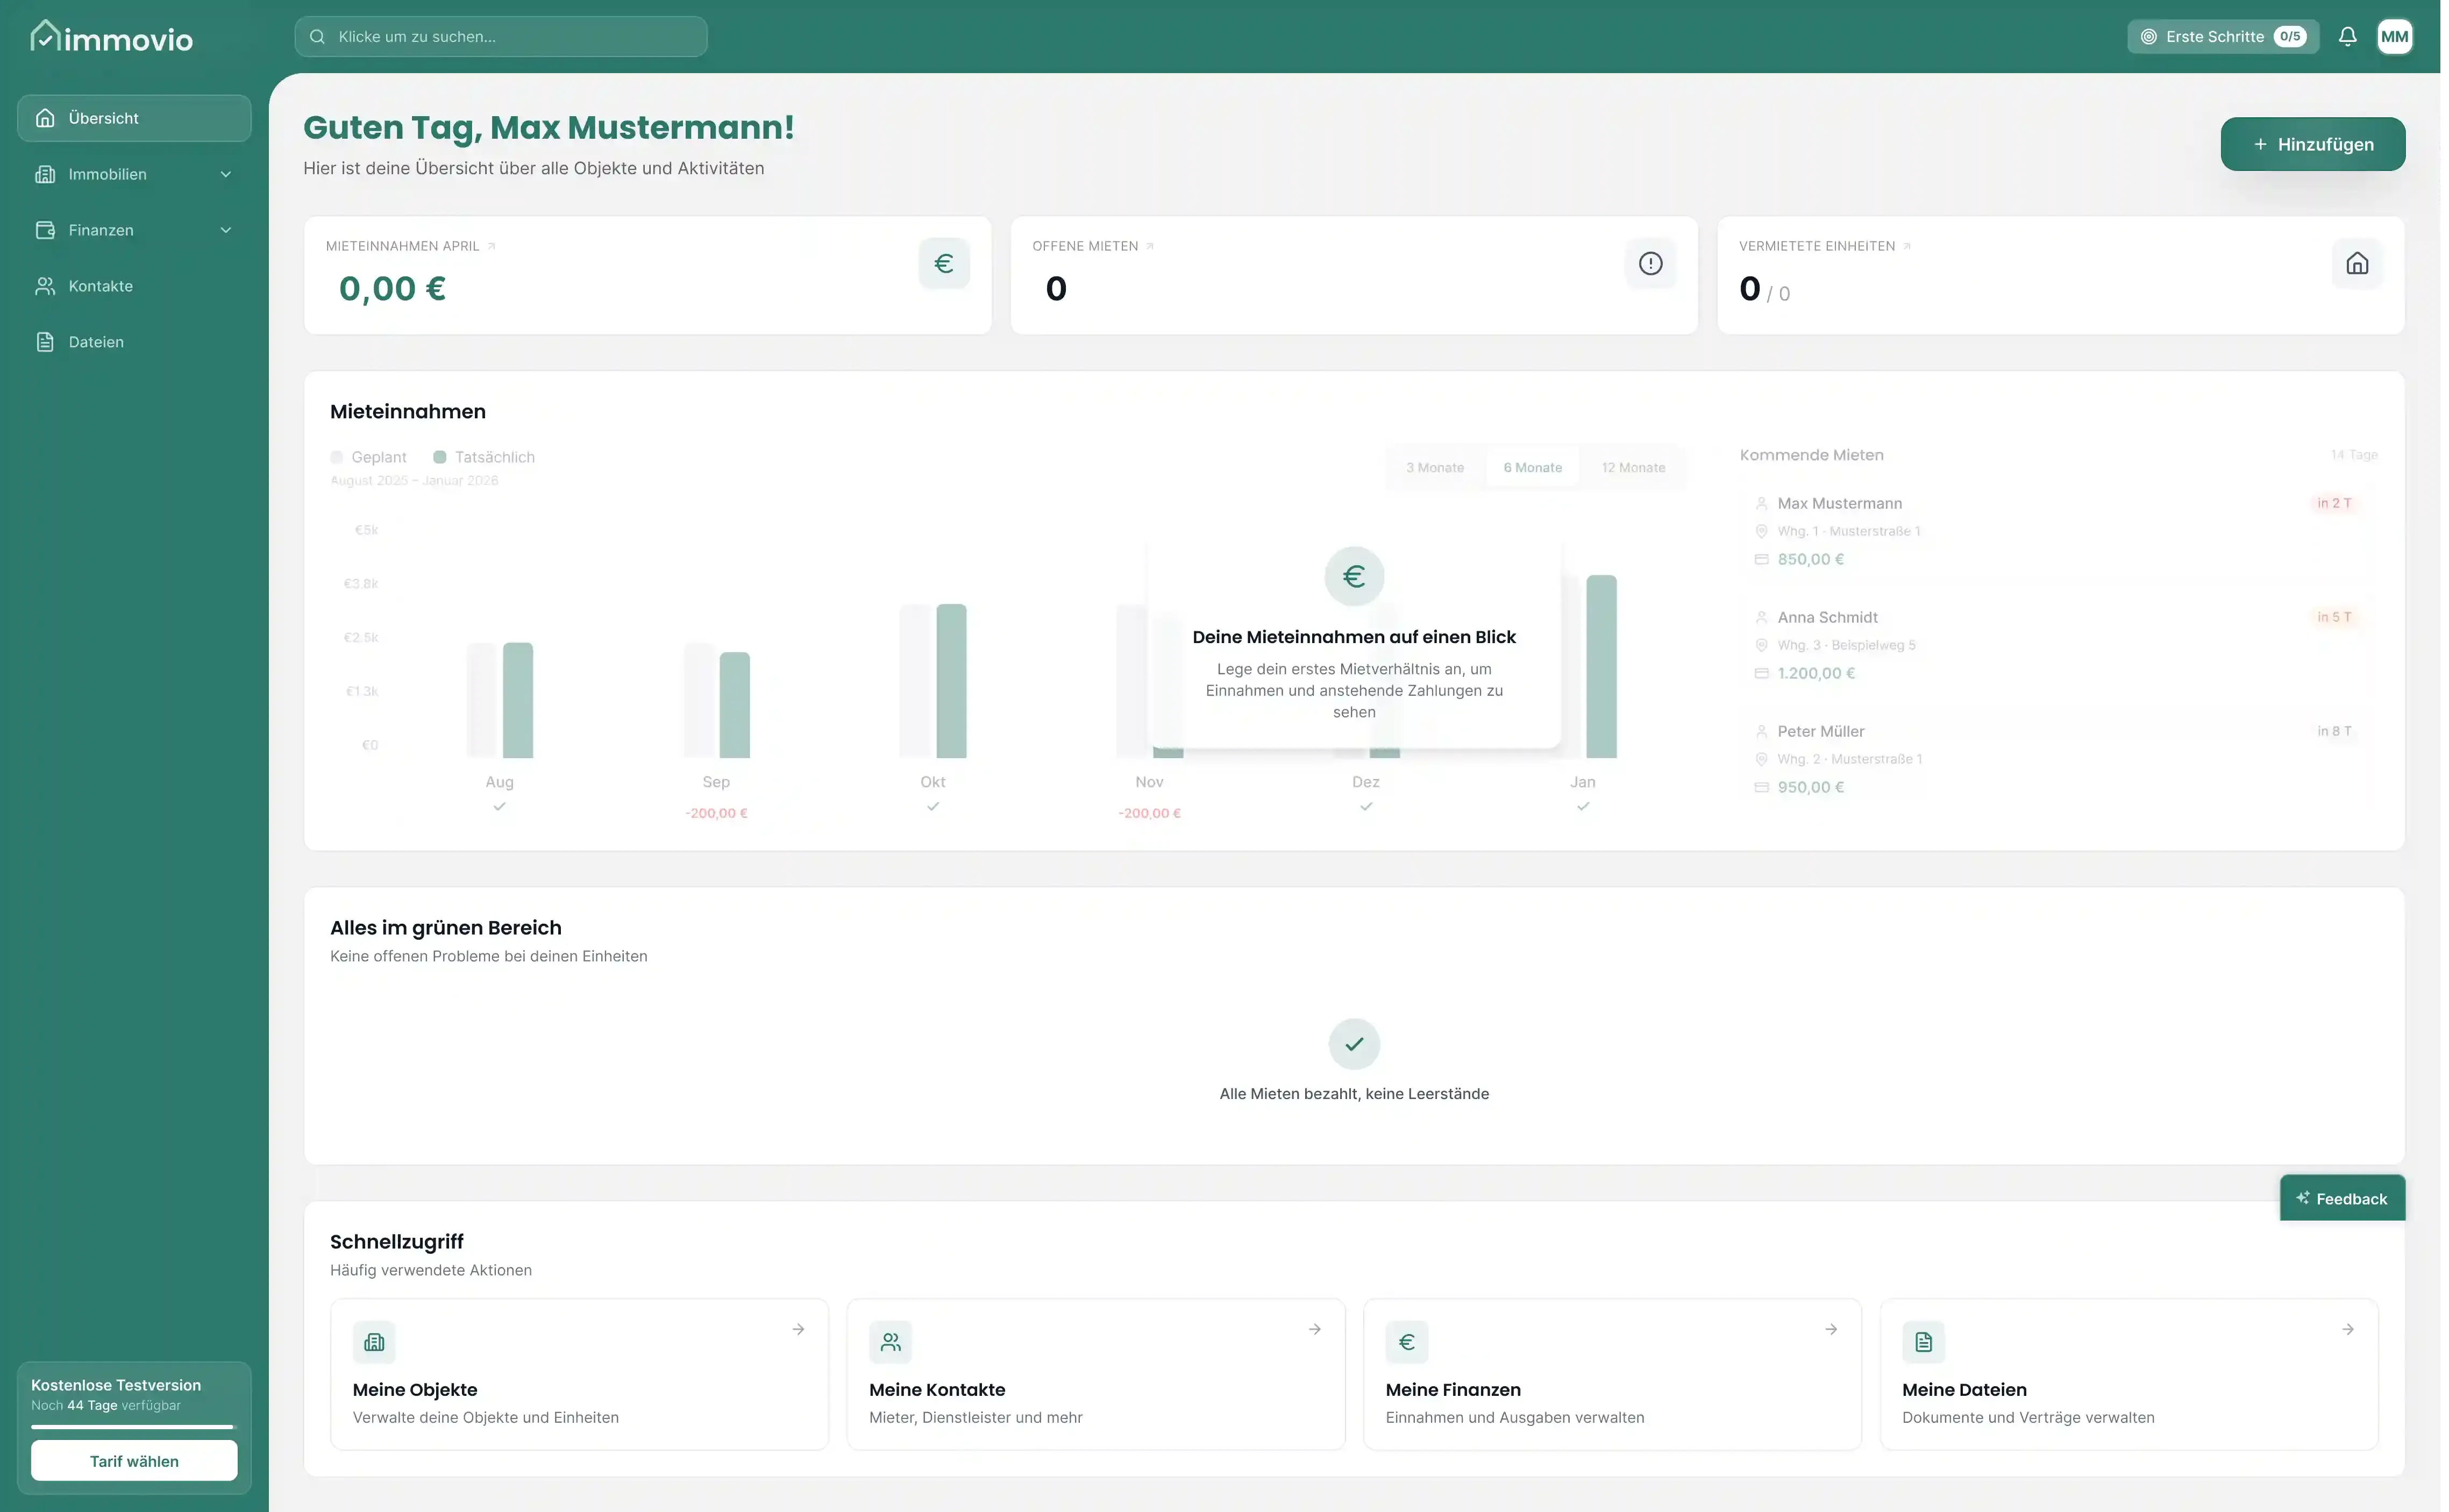This screenshot has height=1512, width=2449.
Task: Click the trial days progress bar
Action: point(132,1426)
